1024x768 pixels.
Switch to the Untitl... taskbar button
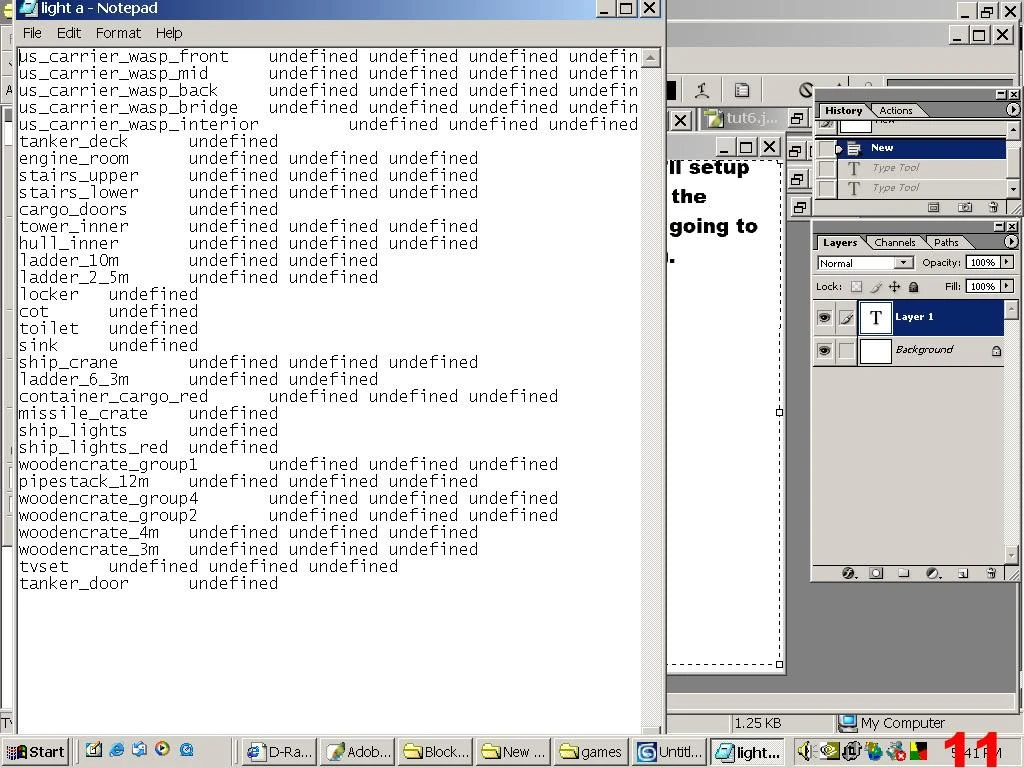tap(670, 752)
